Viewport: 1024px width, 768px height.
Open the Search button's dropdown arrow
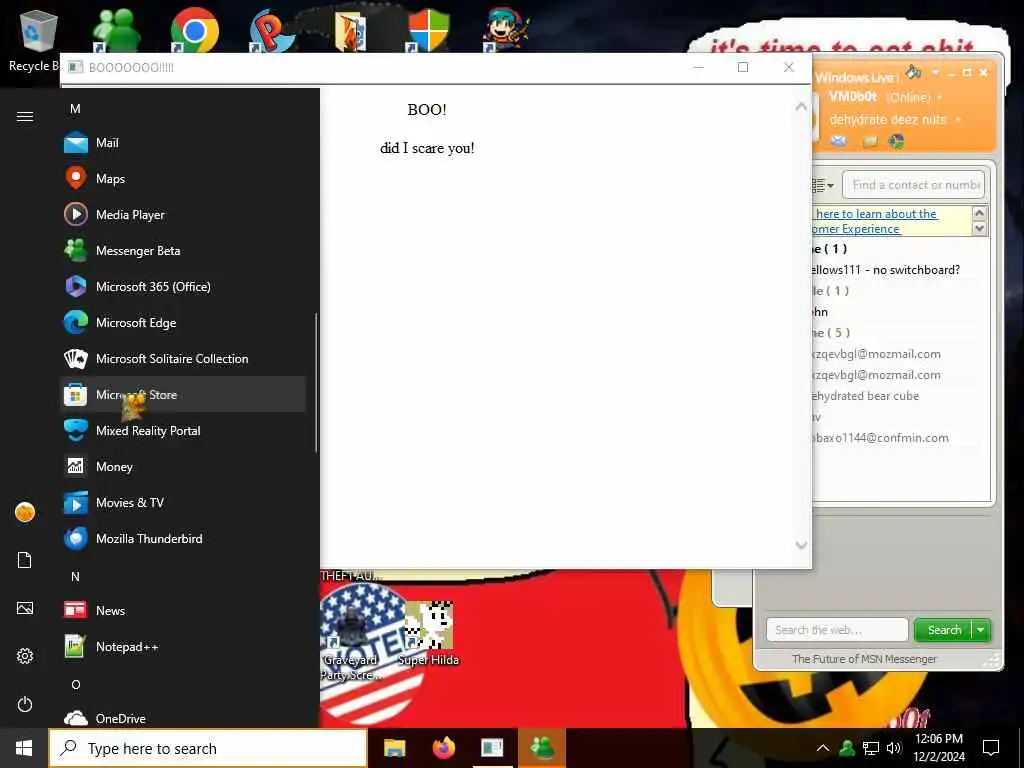tap(981, 630)
